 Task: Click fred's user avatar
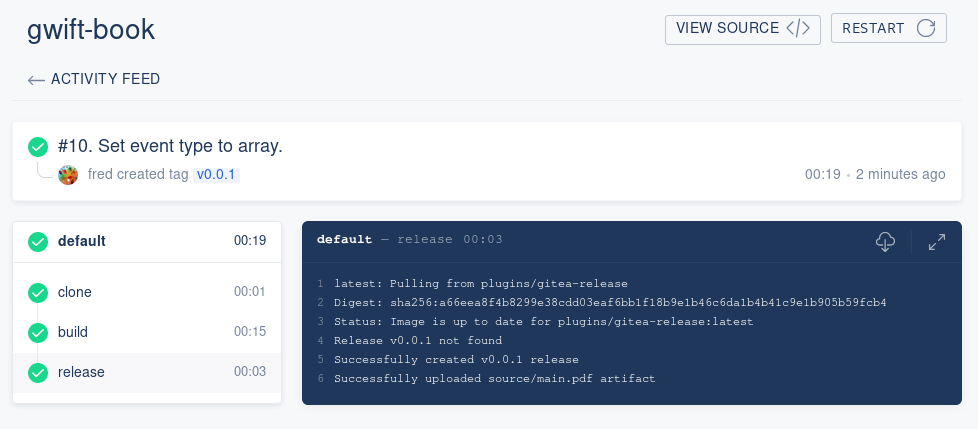tap(68, 175)
